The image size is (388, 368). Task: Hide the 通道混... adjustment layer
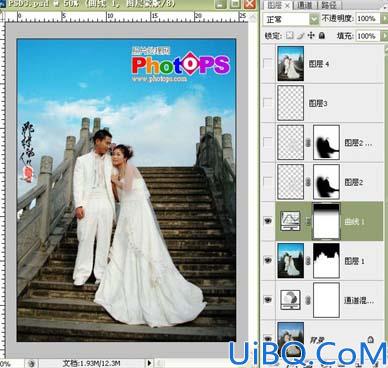tap(268, 300)
